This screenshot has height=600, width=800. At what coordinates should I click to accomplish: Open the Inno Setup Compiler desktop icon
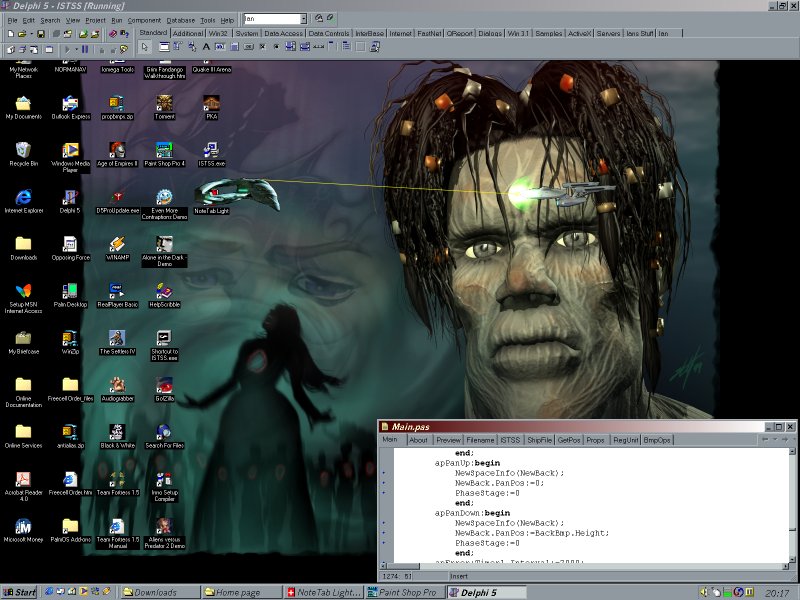click(x=164, y=487)
